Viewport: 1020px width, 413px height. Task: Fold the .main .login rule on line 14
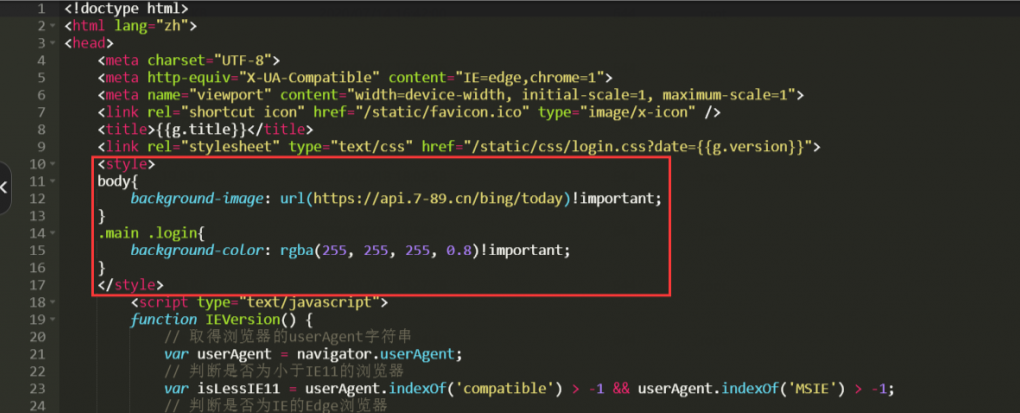[53, 233]
